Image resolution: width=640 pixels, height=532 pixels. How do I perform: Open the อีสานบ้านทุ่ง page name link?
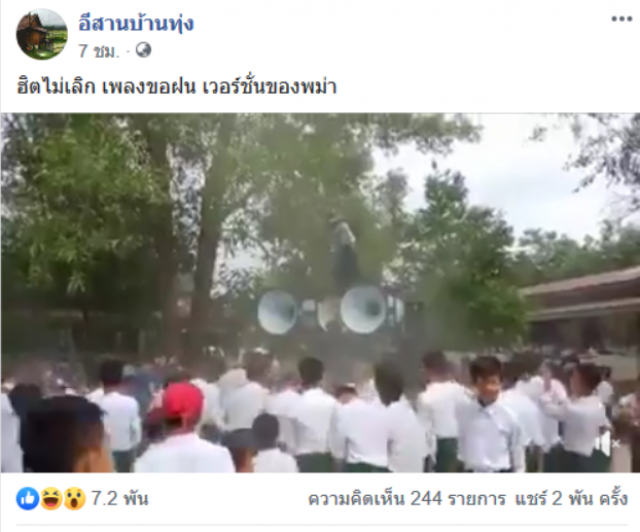pos(136,23)
